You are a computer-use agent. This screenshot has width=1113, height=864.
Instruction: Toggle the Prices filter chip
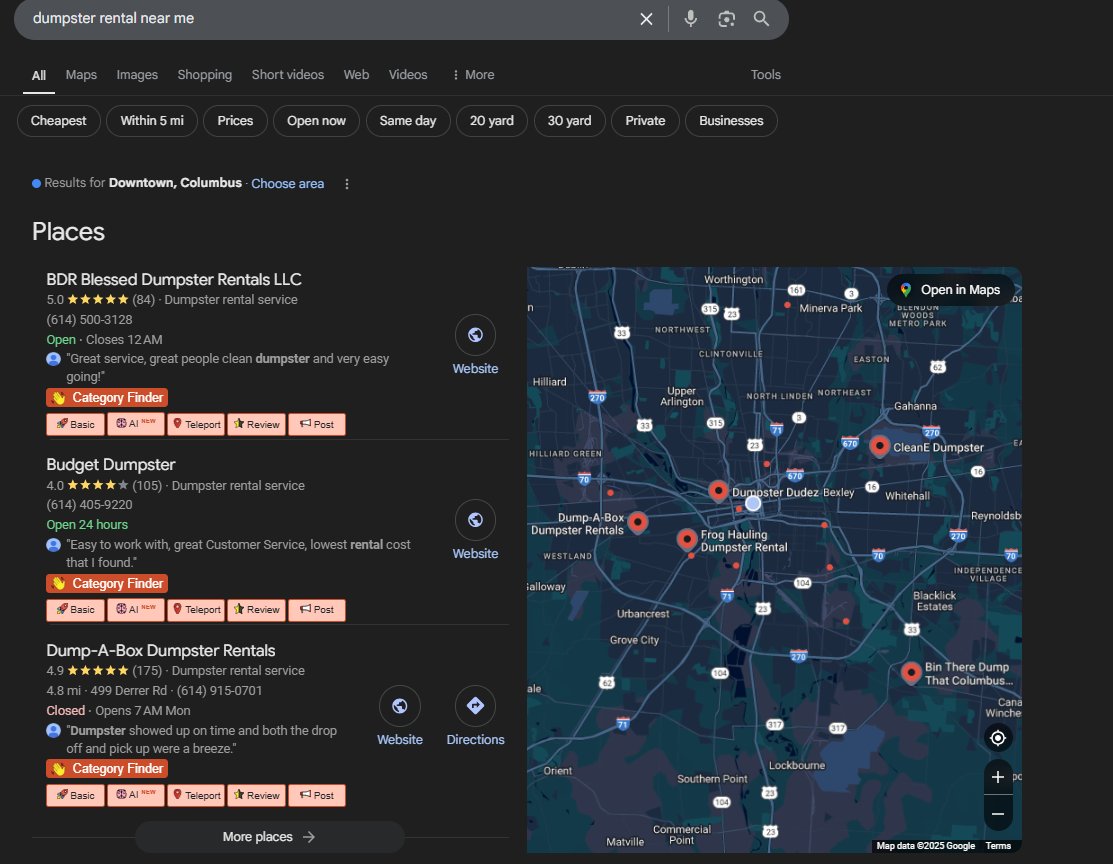click(x=235, y=121)
